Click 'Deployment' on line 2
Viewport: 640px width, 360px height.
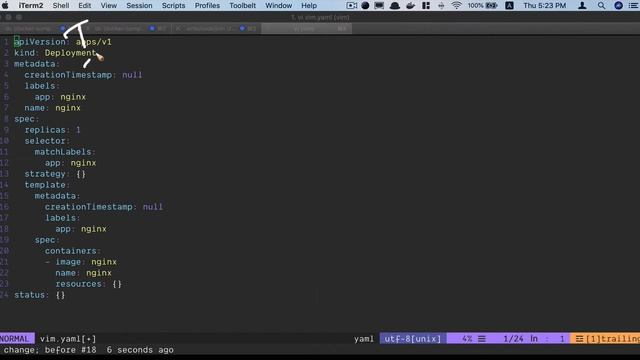[x=70, y=53]
